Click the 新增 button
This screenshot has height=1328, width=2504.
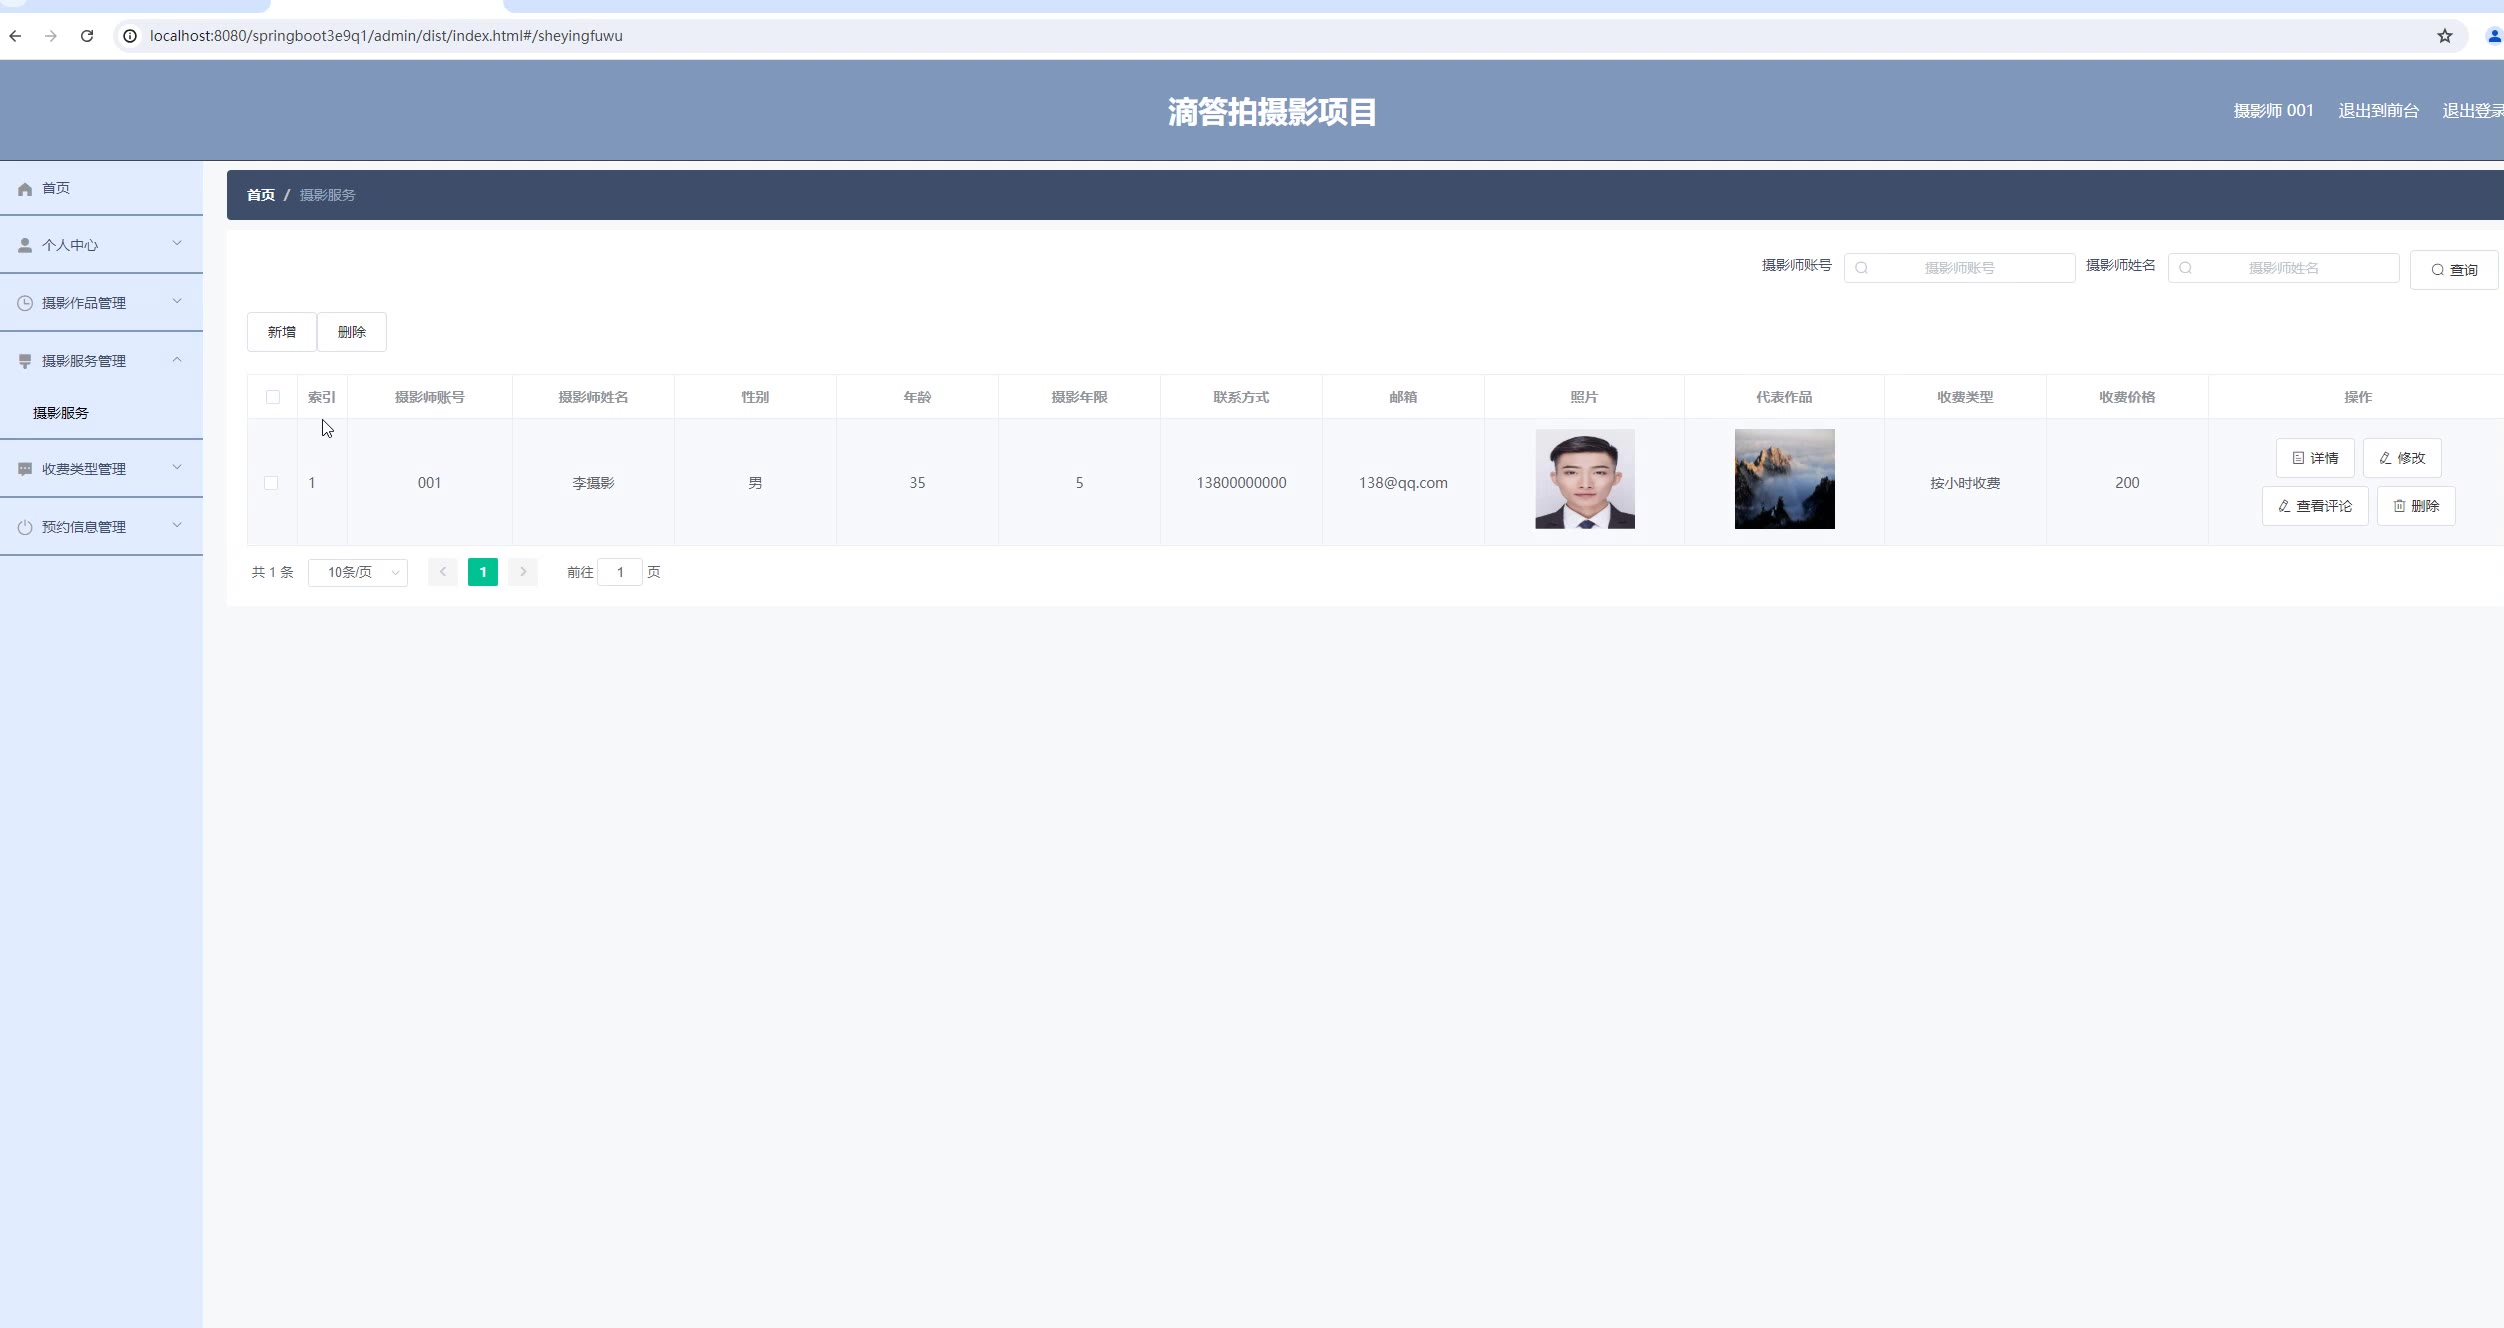(281, 332)
